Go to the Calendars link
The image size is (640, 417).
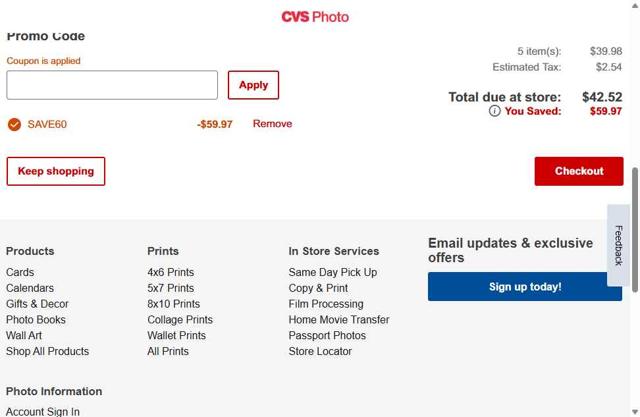[x=30, y=288]
